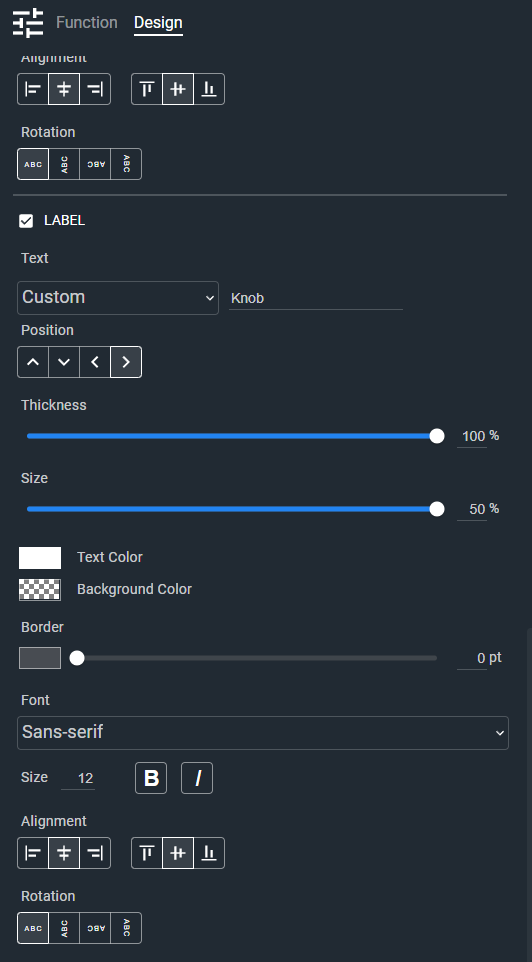This screenshot has width=532, height=962.
Task: Align right in upper Alignment group
Action: point(95,90)
